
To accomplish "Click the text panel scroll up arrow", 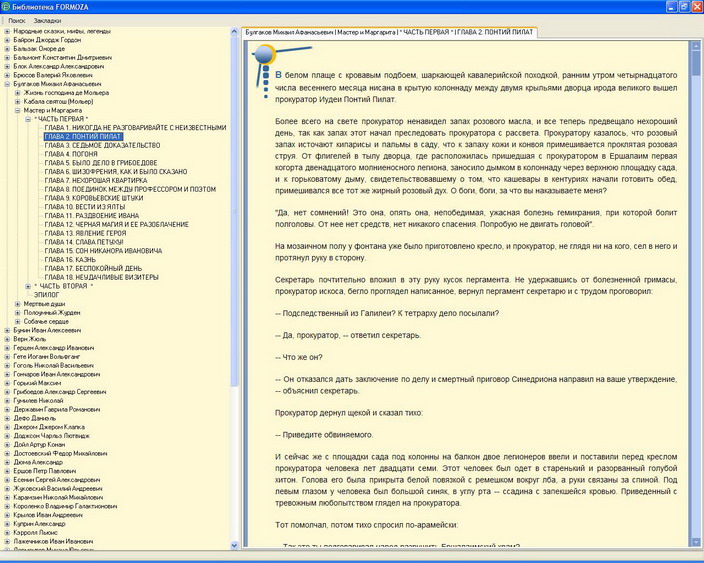I will (696, 45).
